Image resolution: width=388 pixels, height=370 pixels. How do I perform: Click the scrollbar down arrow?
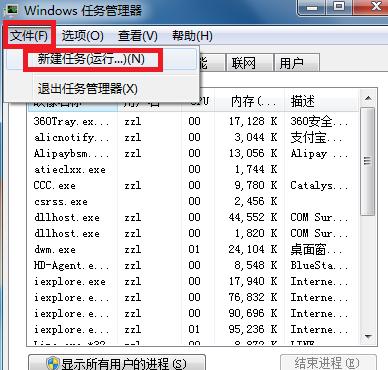[368, 337]
